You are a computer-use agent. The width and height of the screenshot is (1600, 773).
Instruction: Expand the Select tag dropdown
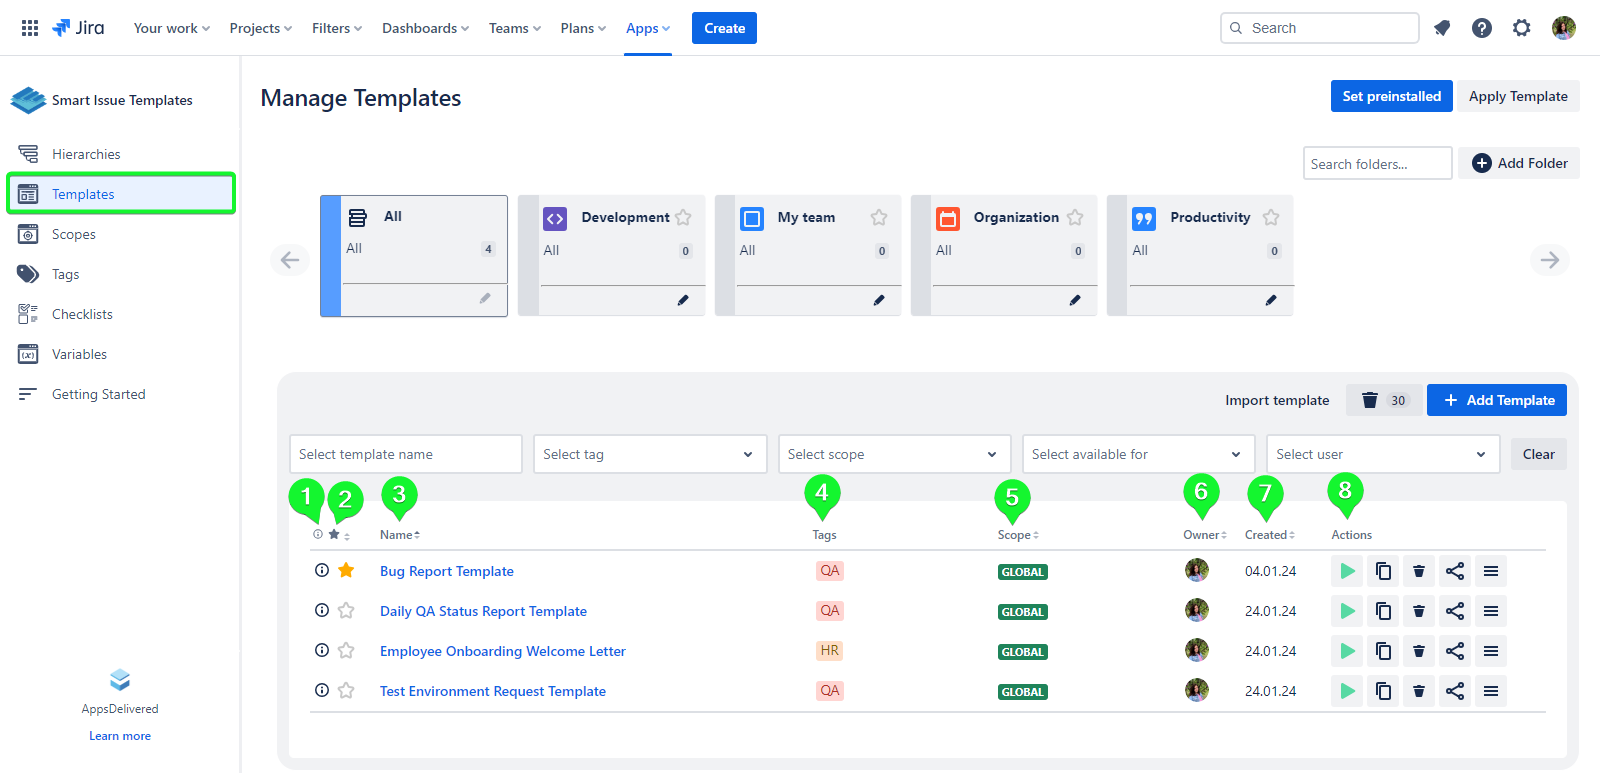pyautogui.click(x=650, y=454)
